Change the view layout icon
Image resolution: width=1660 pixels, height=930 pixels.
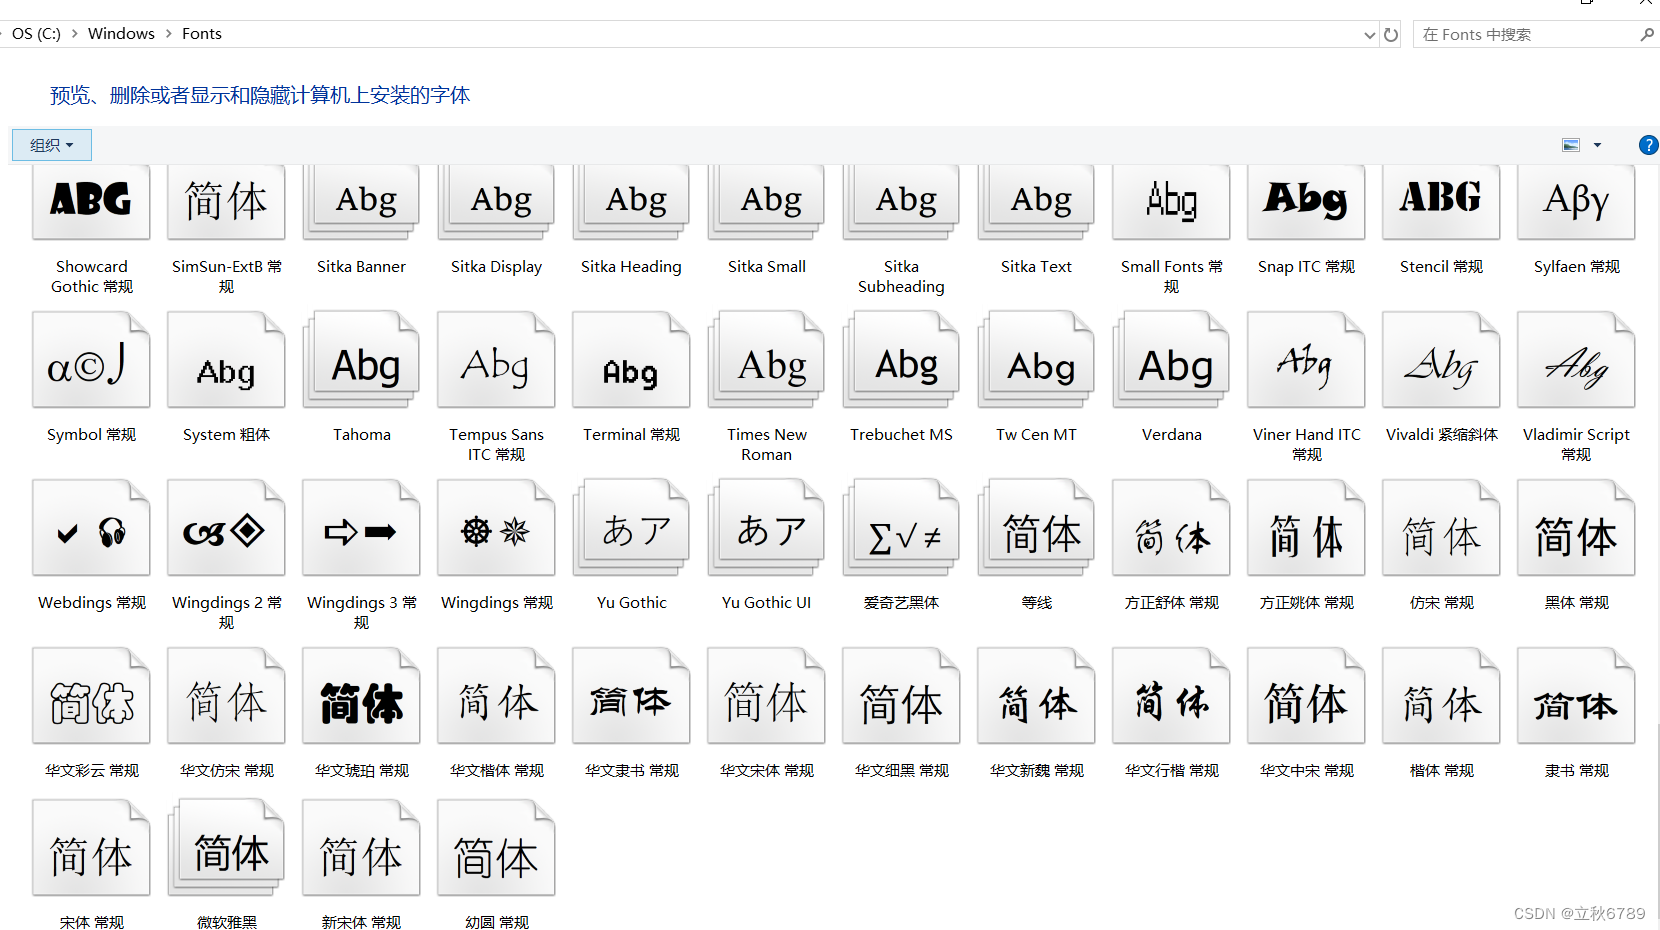(1571, 145)
